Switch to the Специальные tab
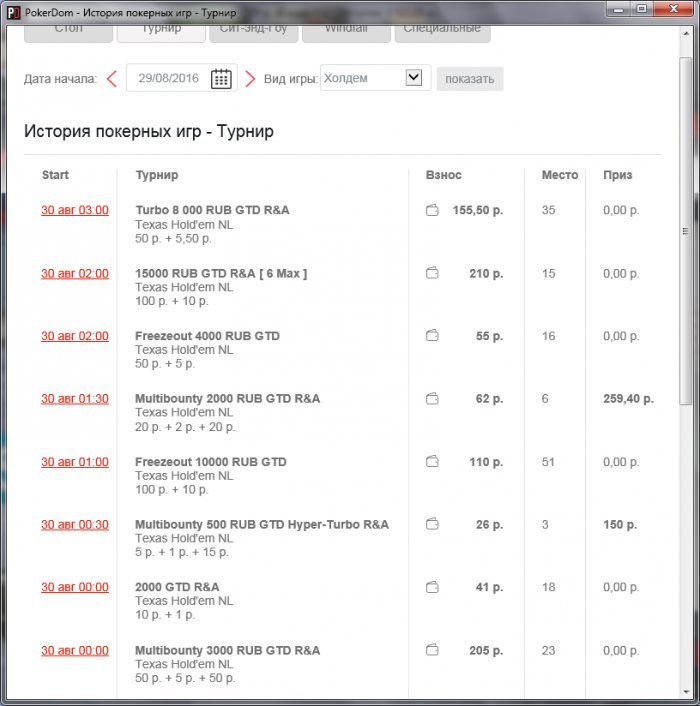 (x=442, y=33)
